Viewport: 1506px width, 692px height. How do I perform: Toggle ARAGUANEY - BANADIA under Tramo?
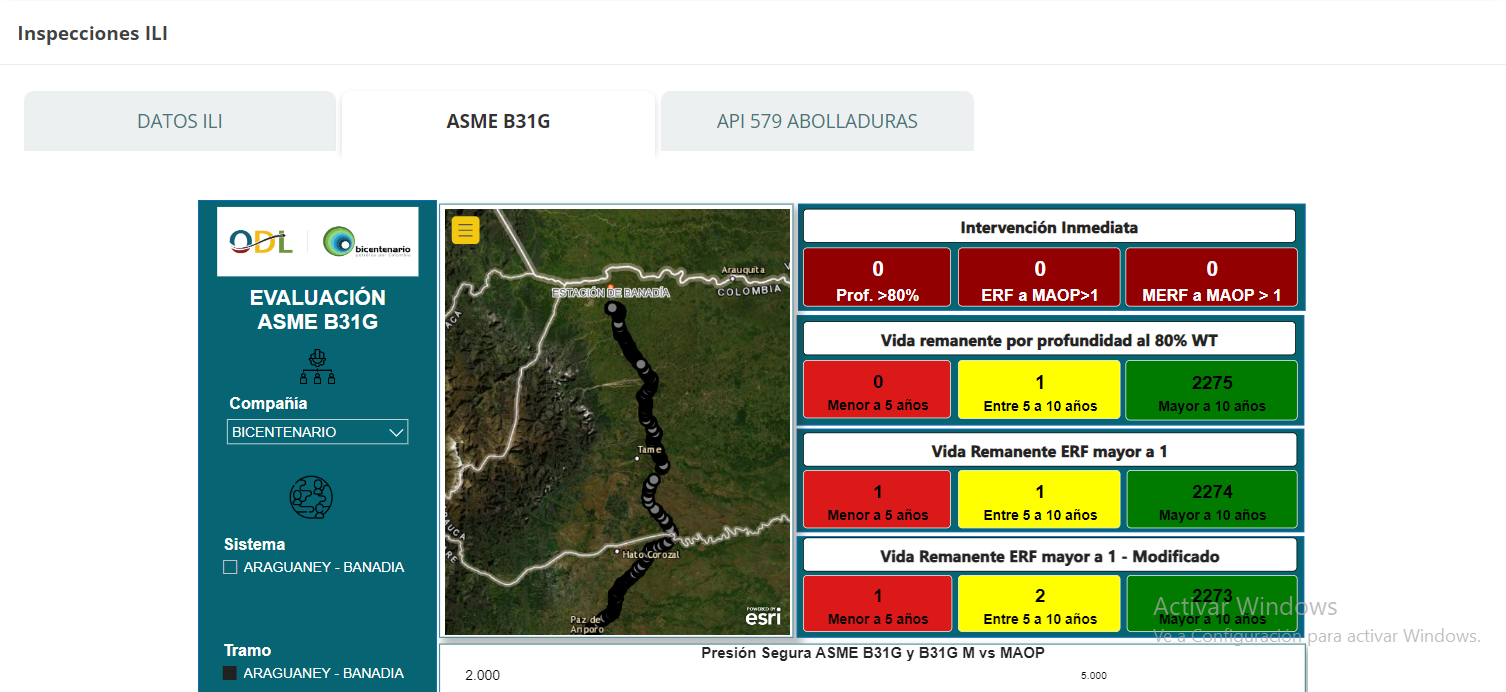[x=231, y=673]
